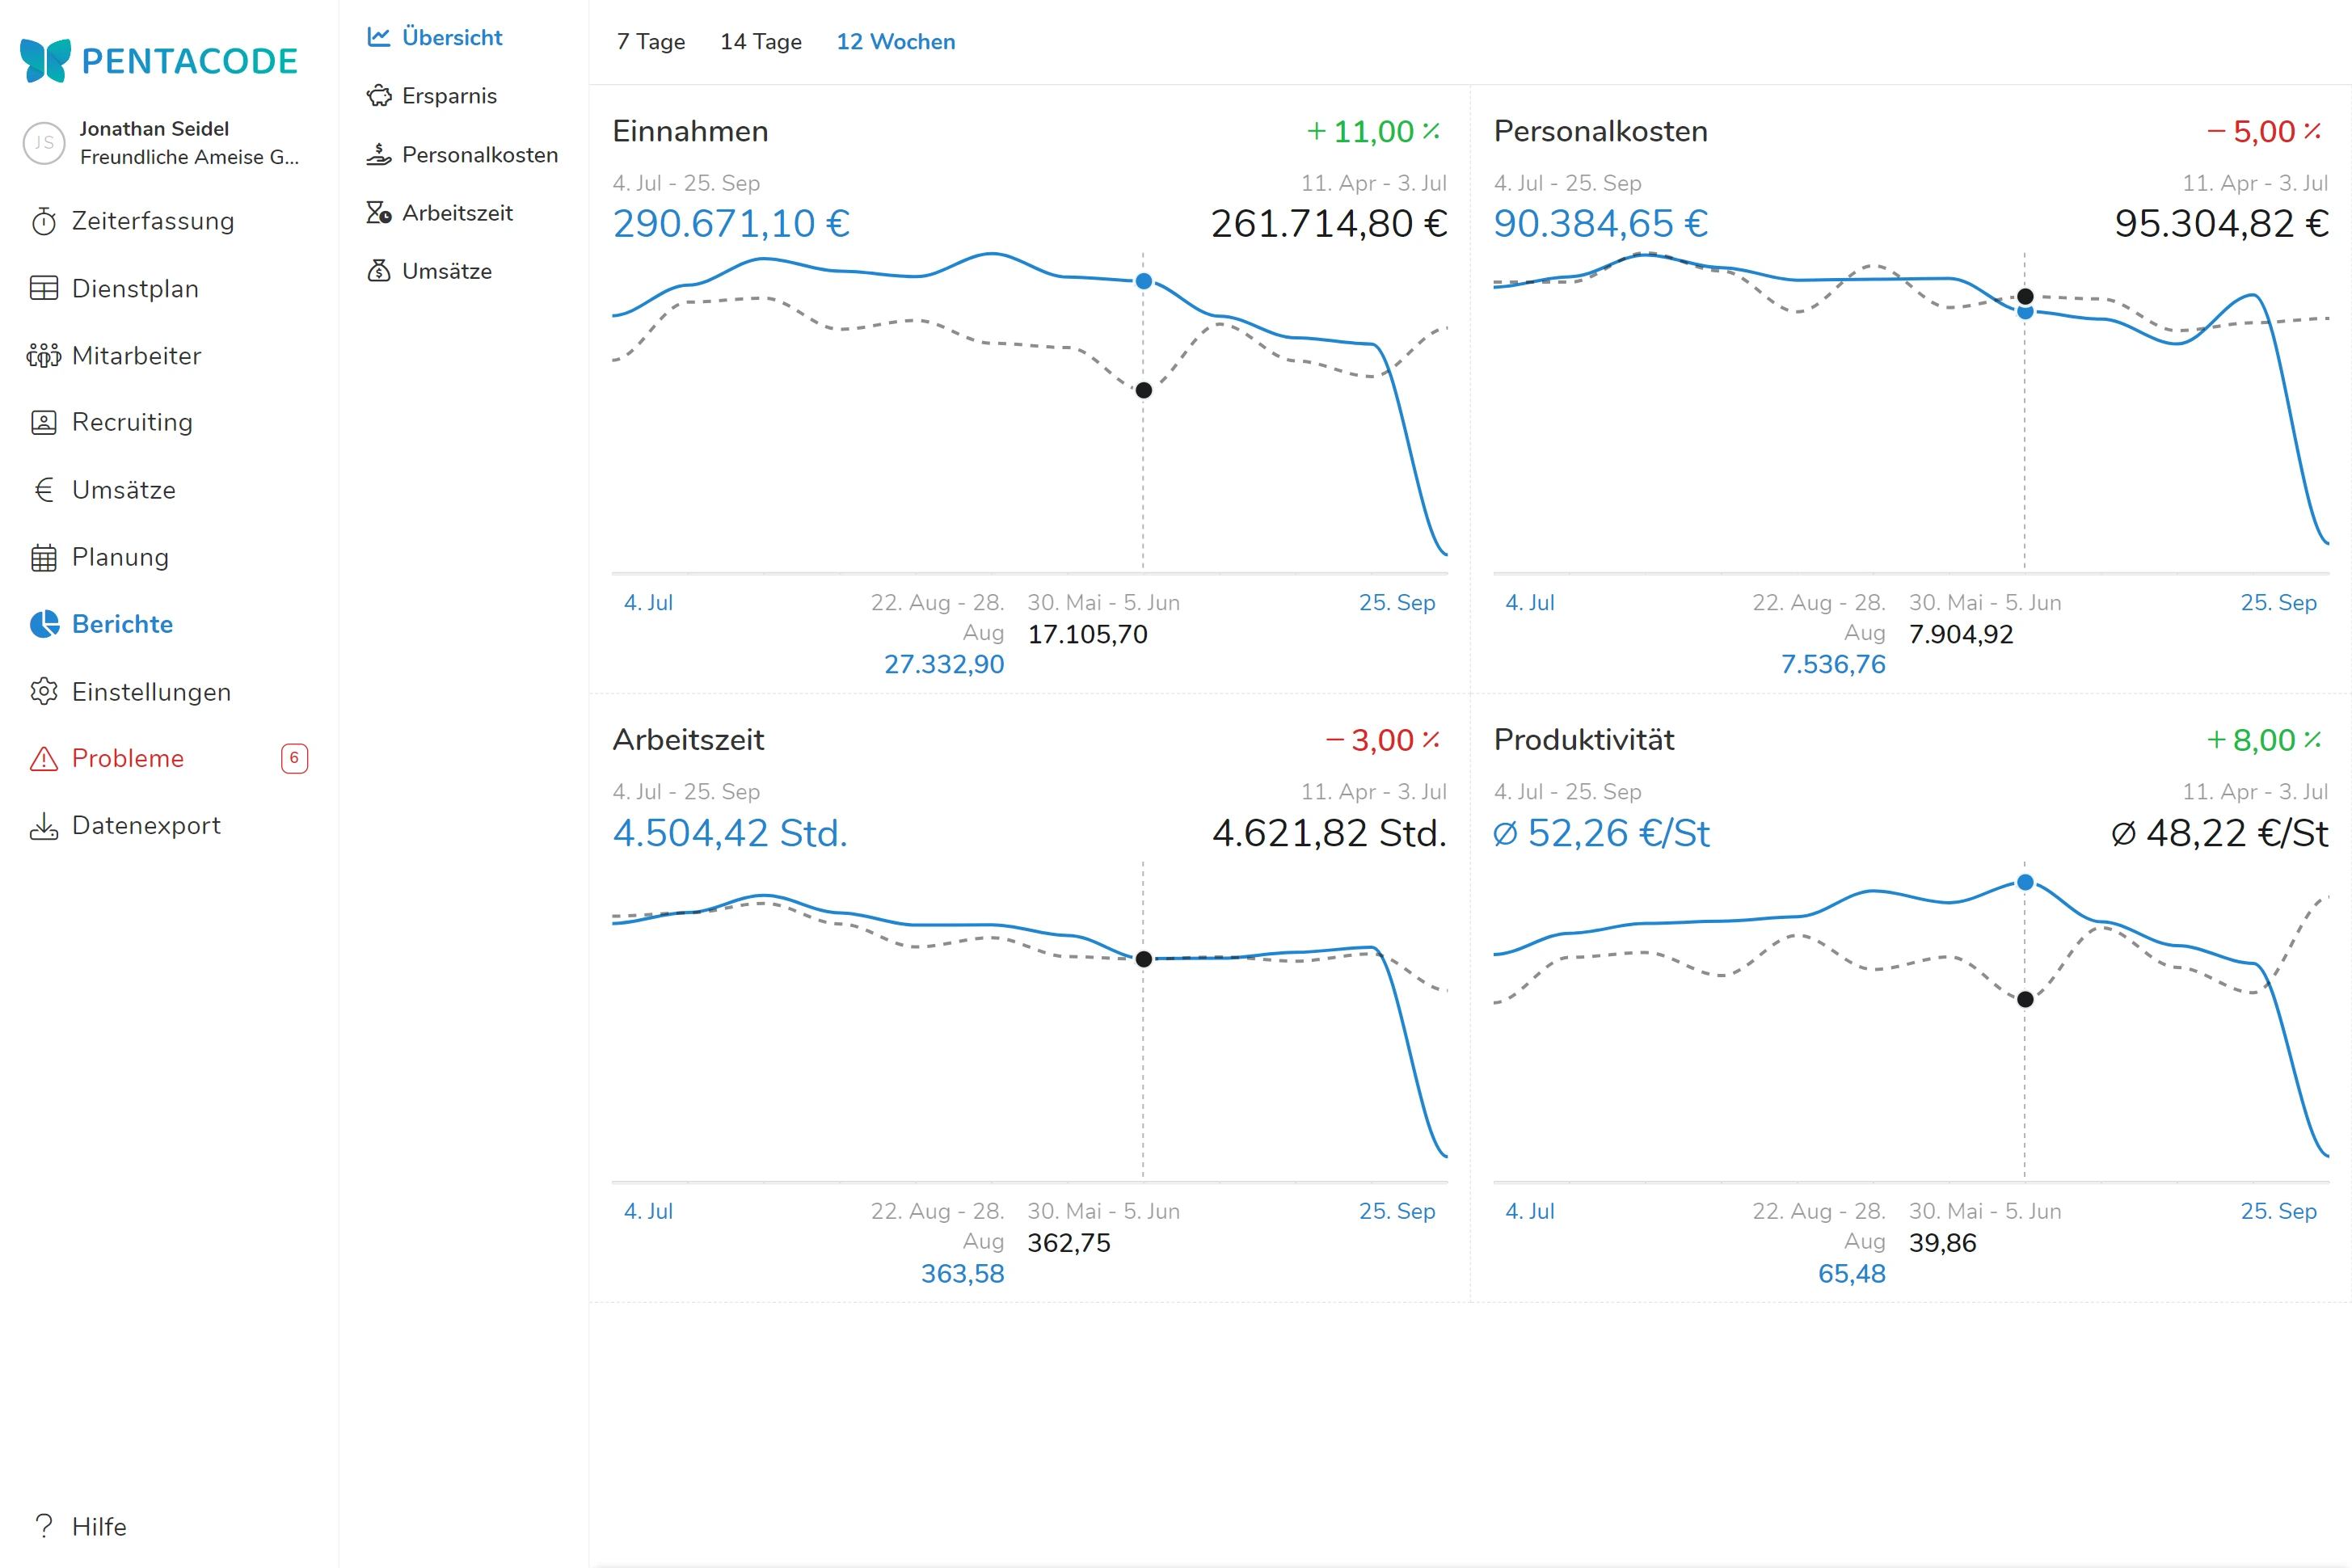
Task: Click the Ersparnis piggy bank icon
Action: pyautogui.click(x=379, y=96)
